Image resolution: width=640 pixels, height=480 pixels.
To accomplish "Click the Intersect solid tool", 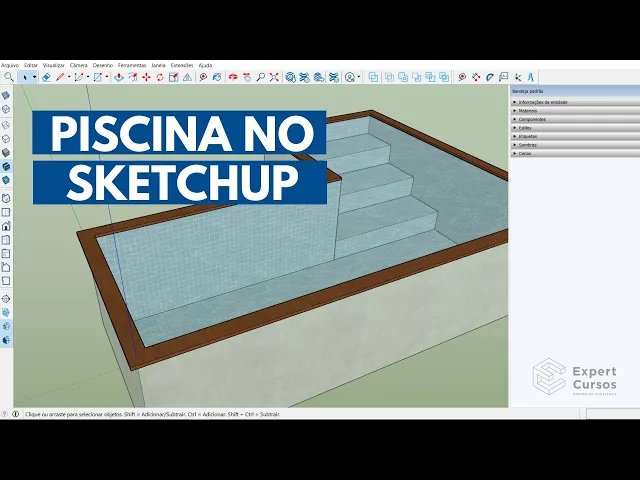I will (x=389, y=77).
